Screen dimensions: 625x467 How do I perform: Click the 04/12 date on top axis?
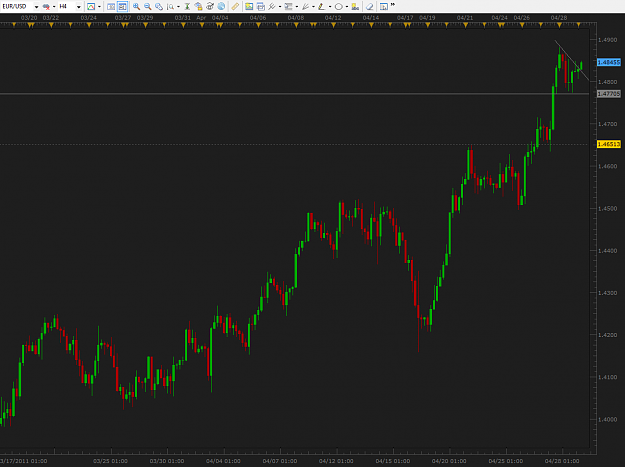coord(333,18)
